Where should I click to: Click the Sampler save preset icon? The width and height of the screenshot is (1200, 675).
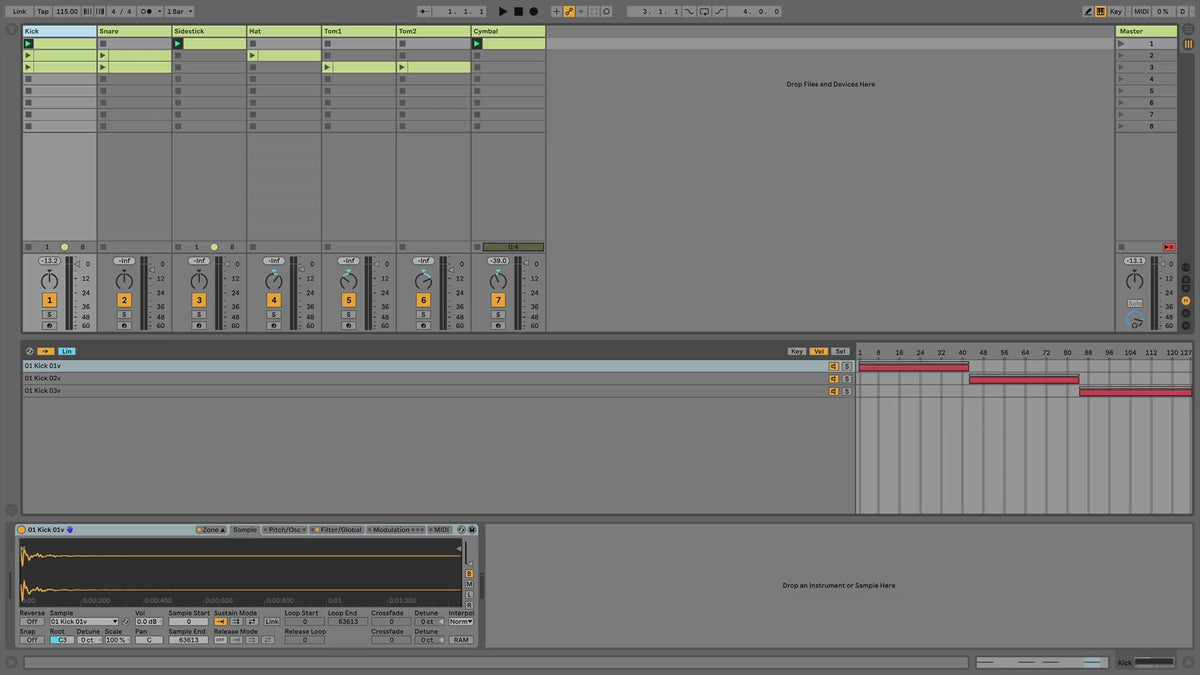pos(471,530)
